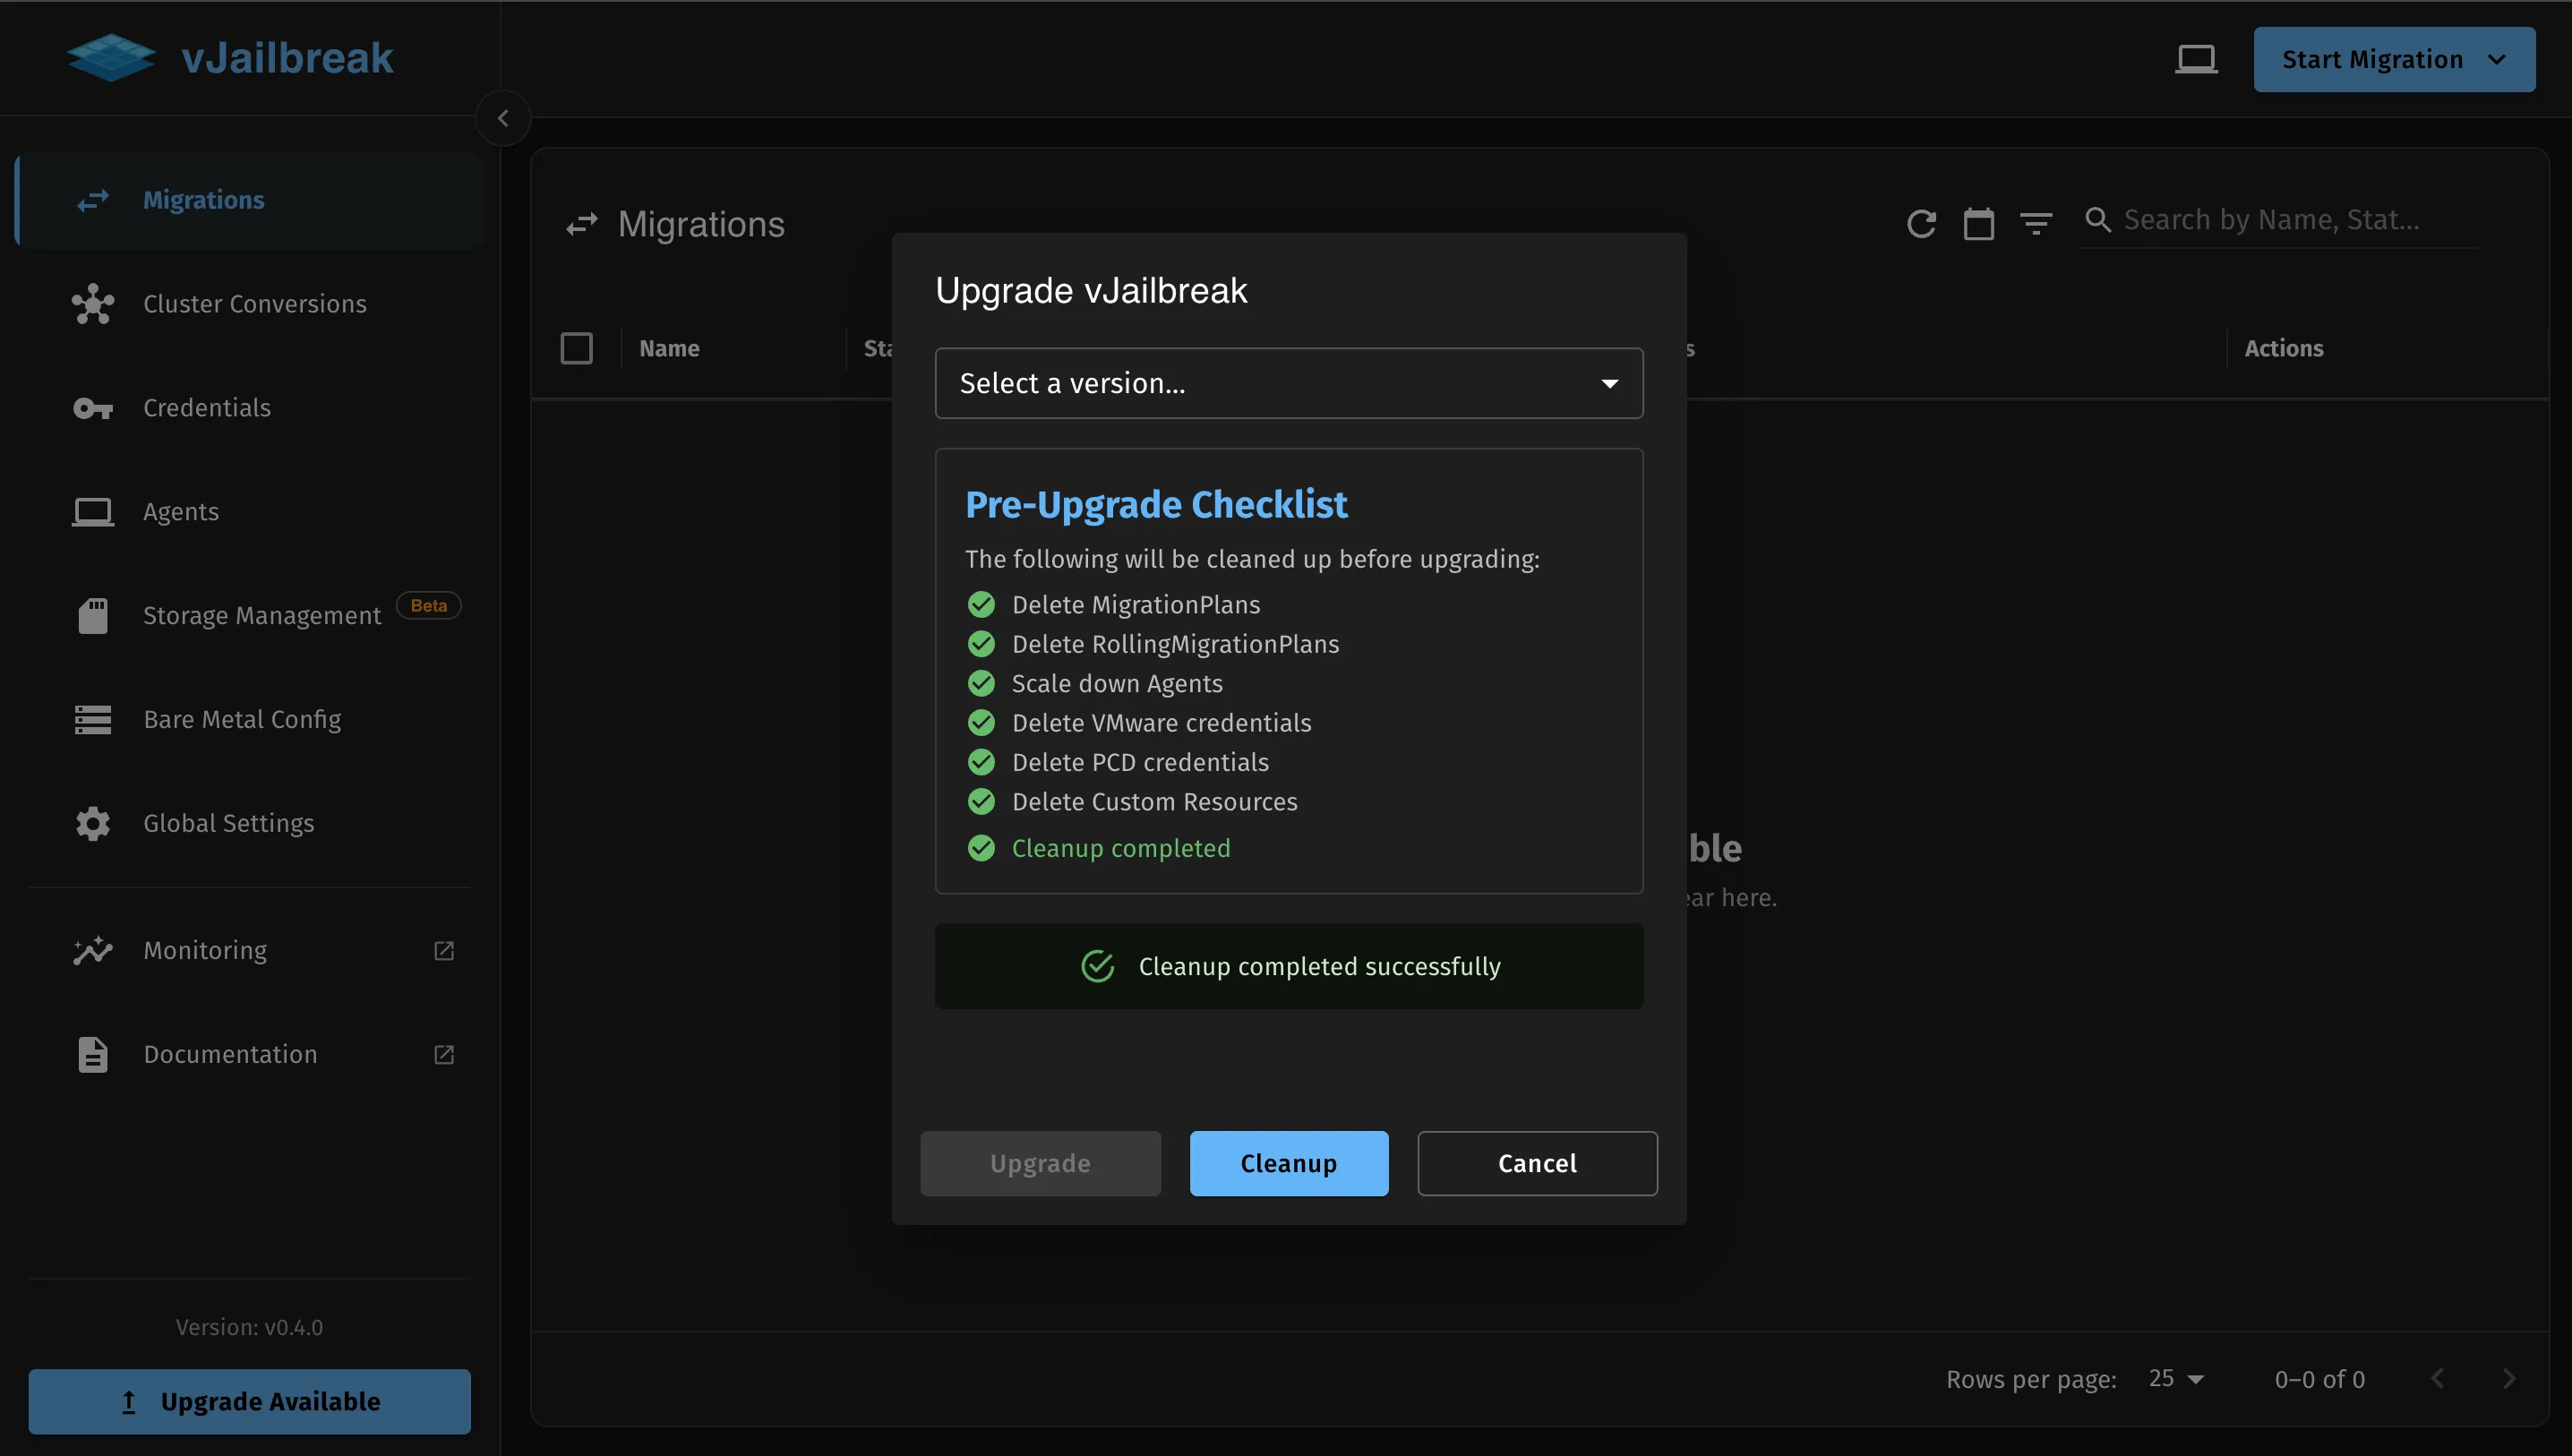The height and width of the screenshot is (1456, 2572).
Task: Click the refresh icon in Migrations toolbar
Action: tap(1920, 223)
